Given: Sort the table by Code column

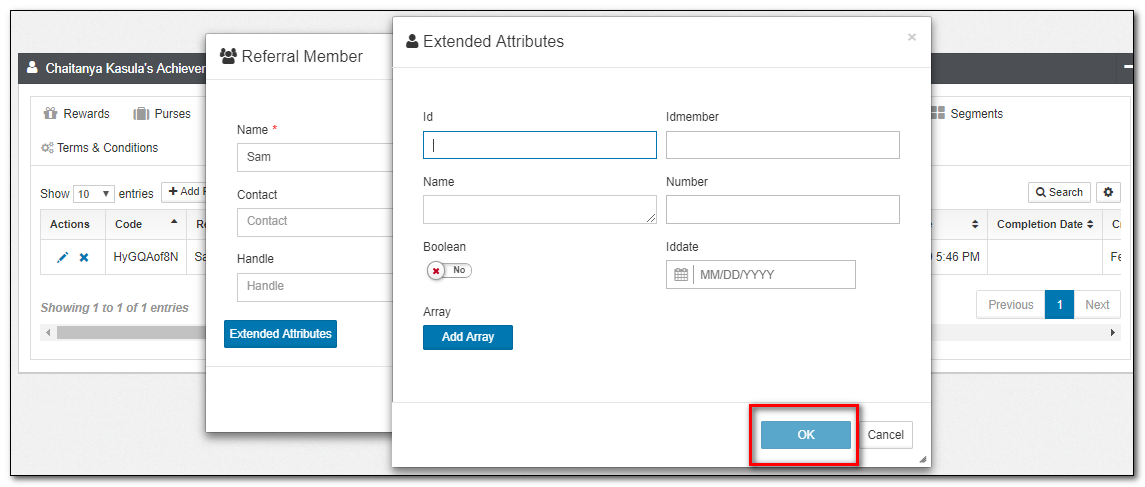Looking at the screenshot, I should click(147, 224).
